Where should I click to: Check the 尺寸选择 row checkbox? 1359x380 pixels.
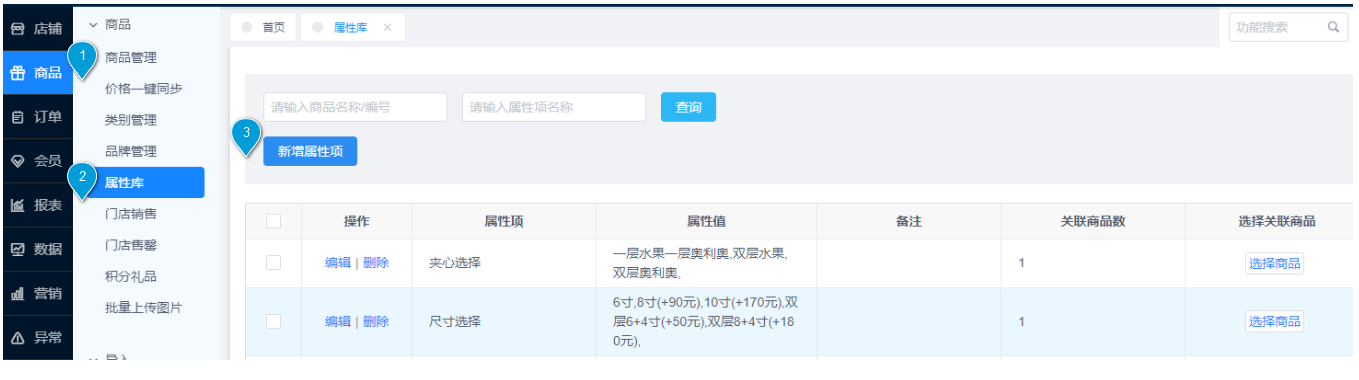click(273, 321)
